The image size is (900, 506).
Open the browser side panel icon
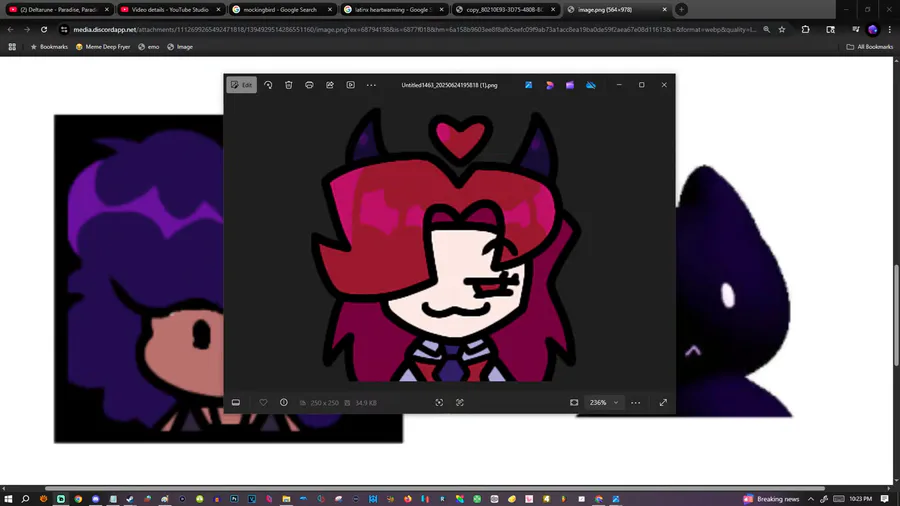[x=830, y=29]
